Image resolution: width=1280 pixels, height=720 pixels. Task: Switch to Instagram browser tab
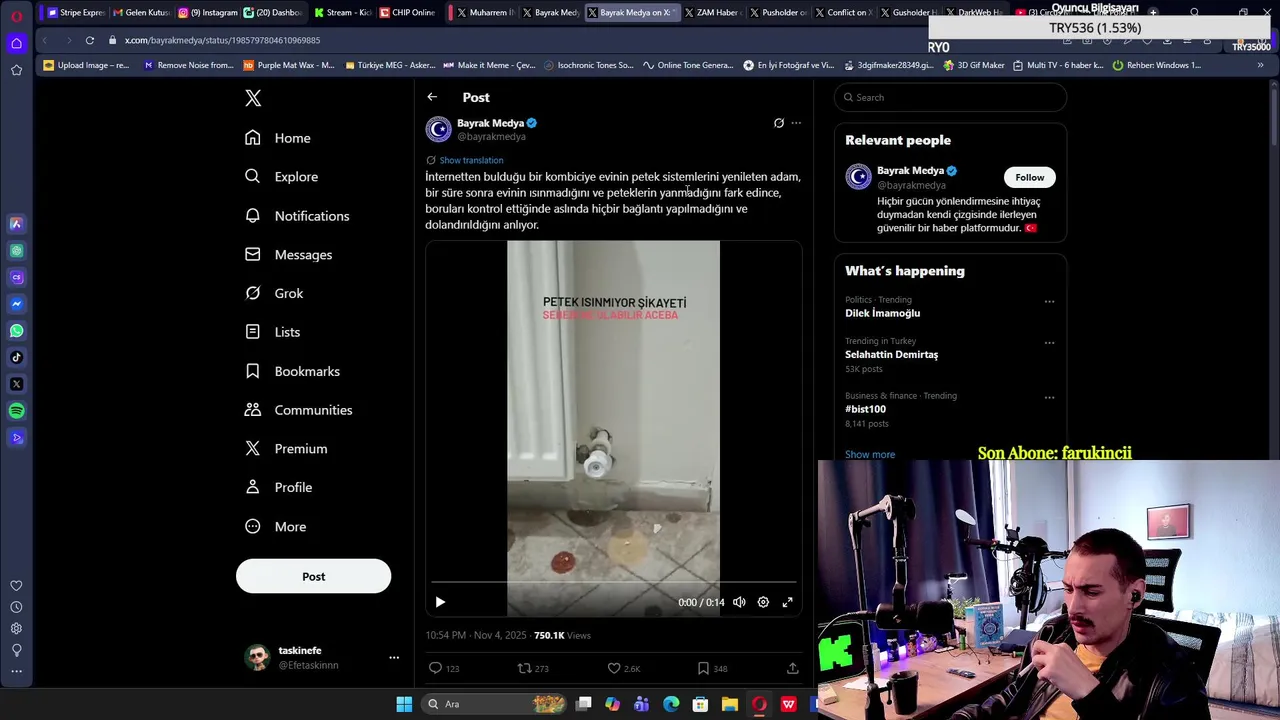coord(208,13)
